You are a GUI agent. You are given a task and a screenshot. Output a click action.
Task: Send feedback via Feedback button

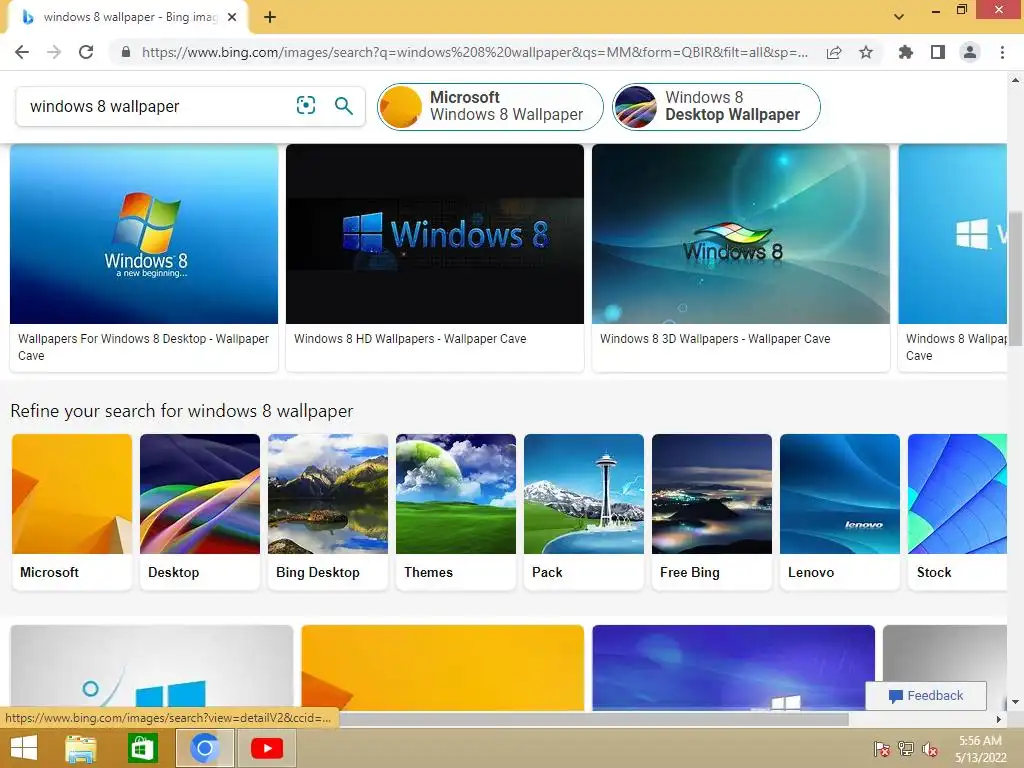click(x=925, y=696)
